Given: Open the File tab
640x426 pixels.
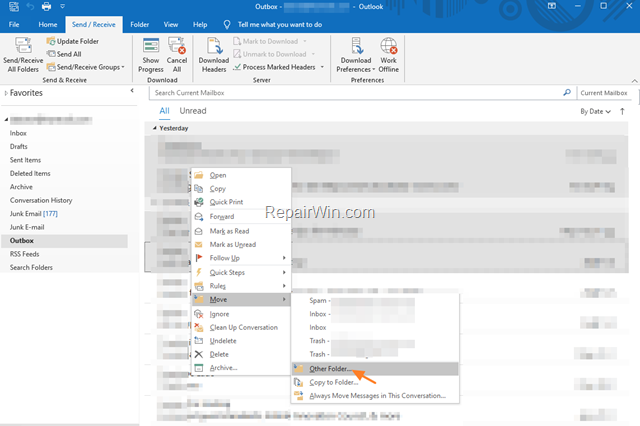Looking at the screenshot, I should pos(14,24).
